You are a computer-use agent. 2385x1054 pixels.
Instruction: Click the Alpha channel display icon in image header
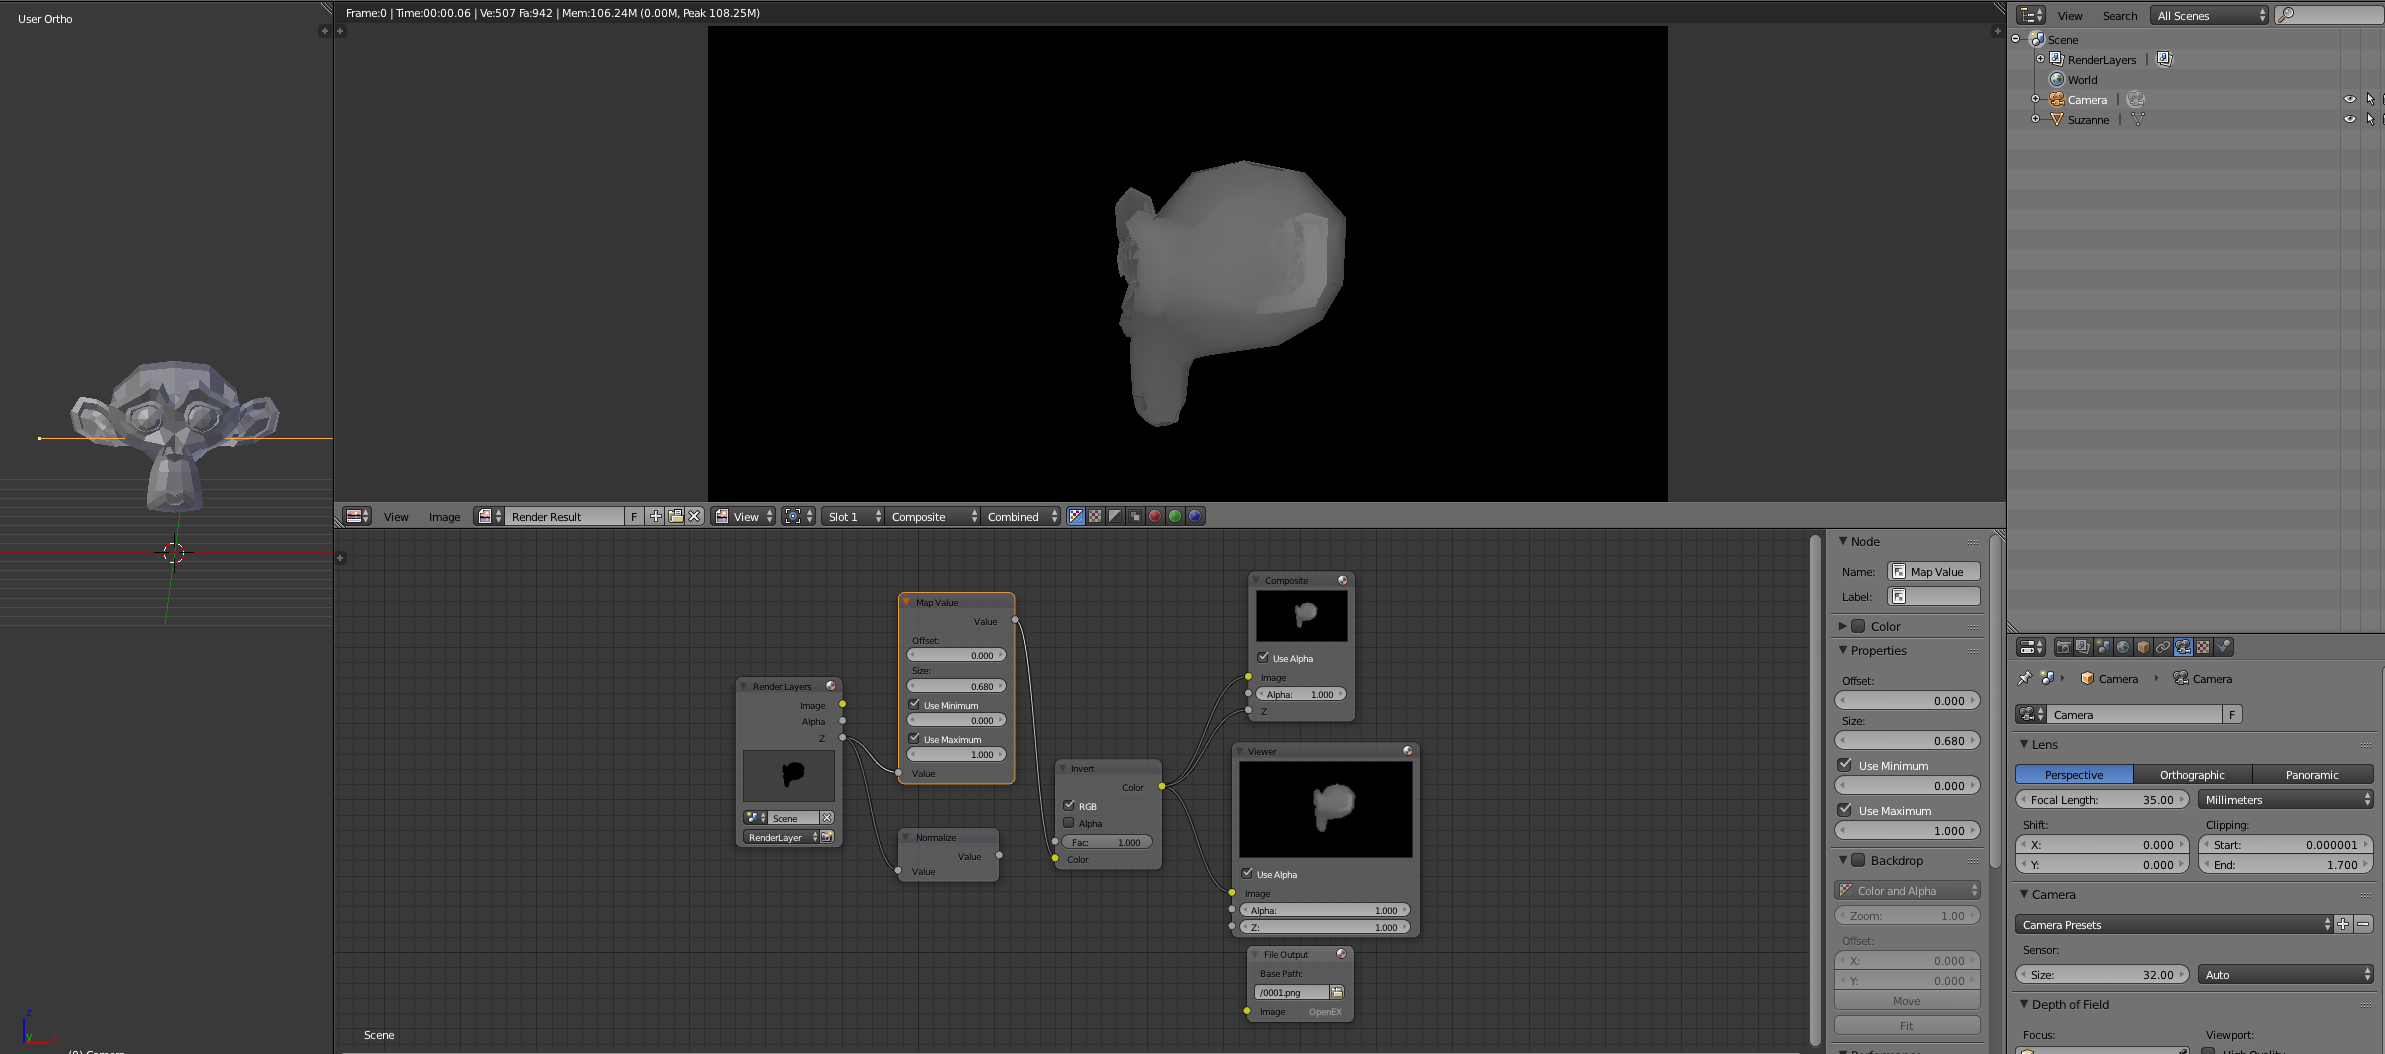click(1115, 516)
